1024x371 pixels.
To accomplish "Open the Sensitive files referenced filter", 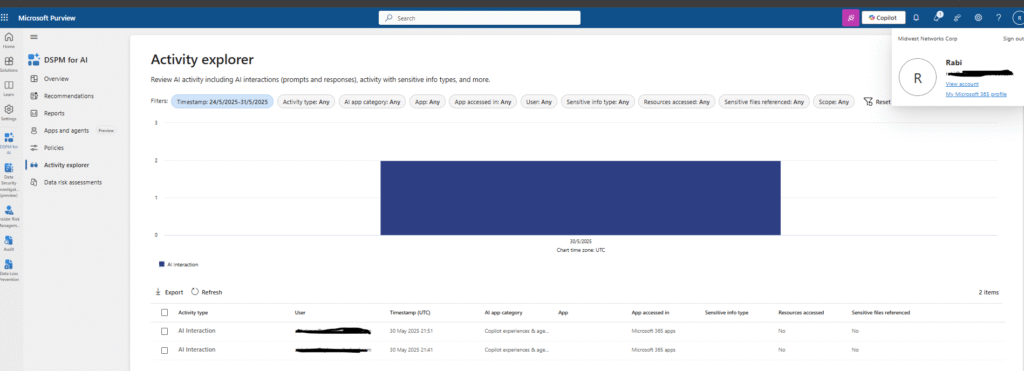I will click(764, 102).
